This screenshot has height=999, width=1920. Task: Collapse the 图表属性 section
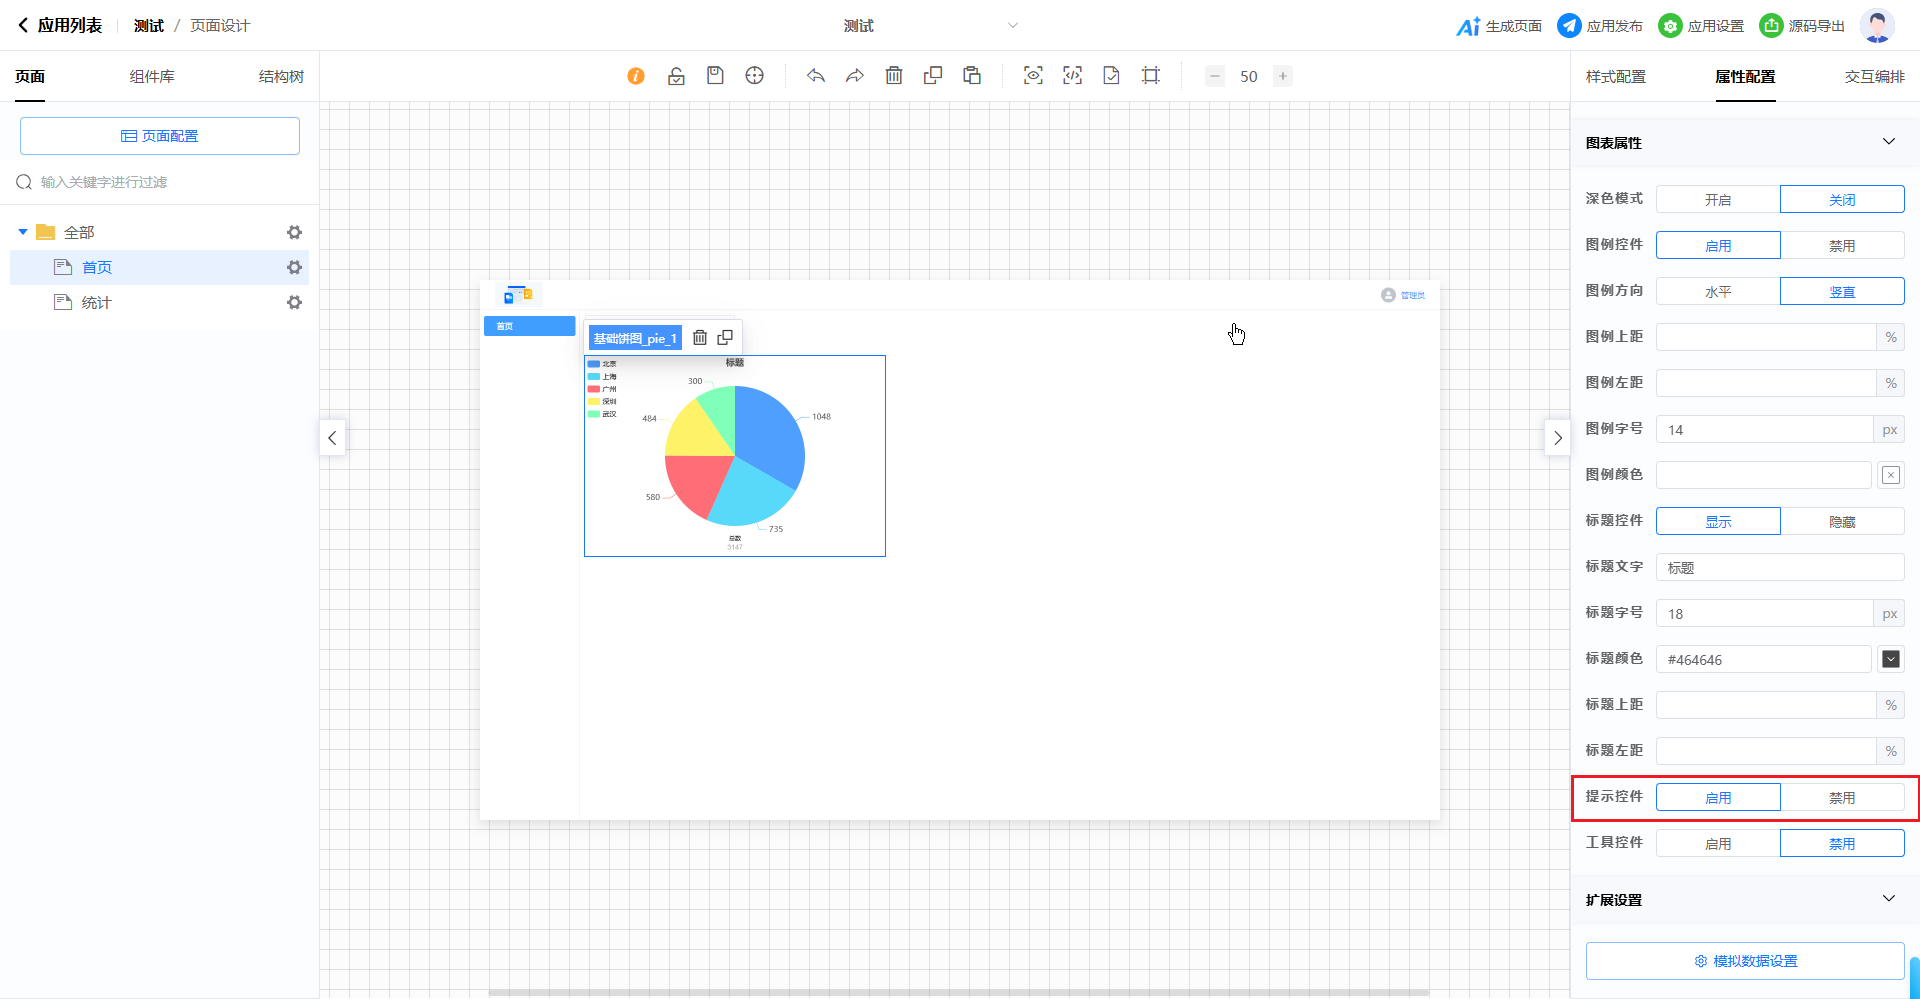click(x=1888, y=142)
